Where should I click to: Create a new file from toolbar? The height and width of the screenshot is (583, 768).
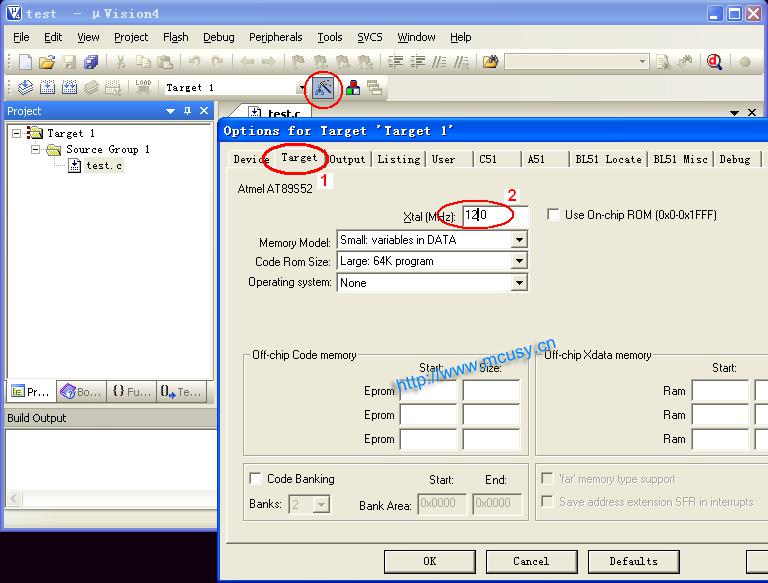pos(25,62)
